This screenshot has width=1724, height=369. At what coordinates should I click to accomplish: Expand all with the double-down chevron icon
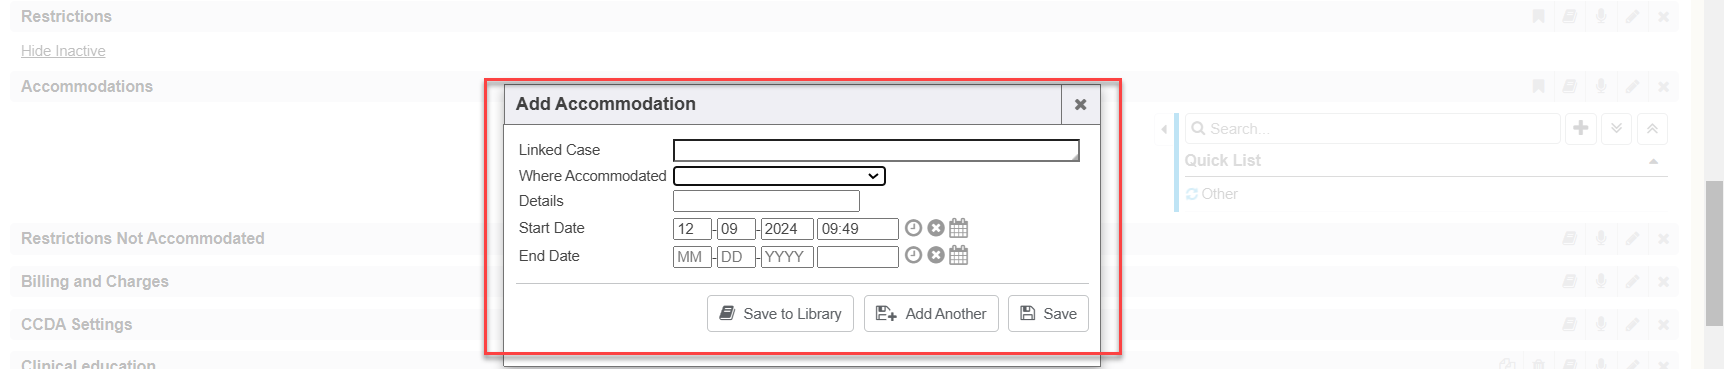[x=1616, y=128]
